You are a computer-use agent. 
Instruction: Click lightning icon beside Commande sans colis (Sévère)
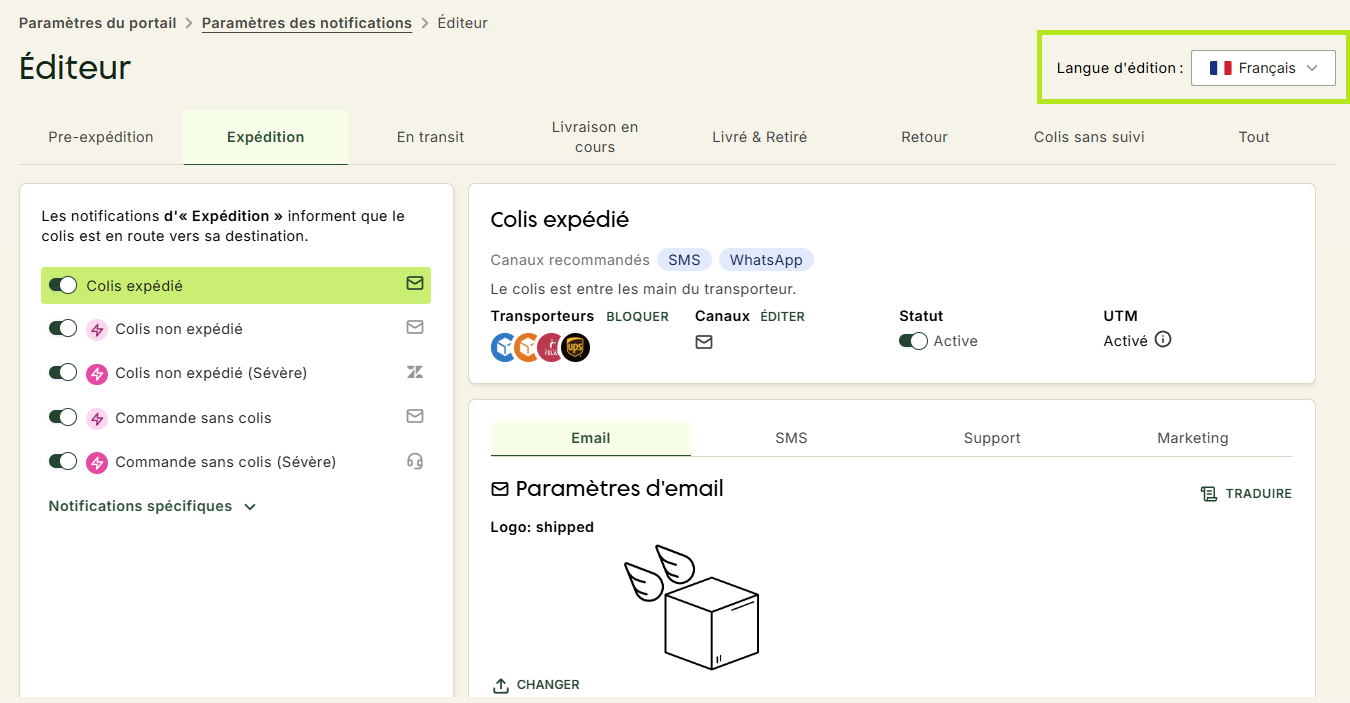(97, 462)
